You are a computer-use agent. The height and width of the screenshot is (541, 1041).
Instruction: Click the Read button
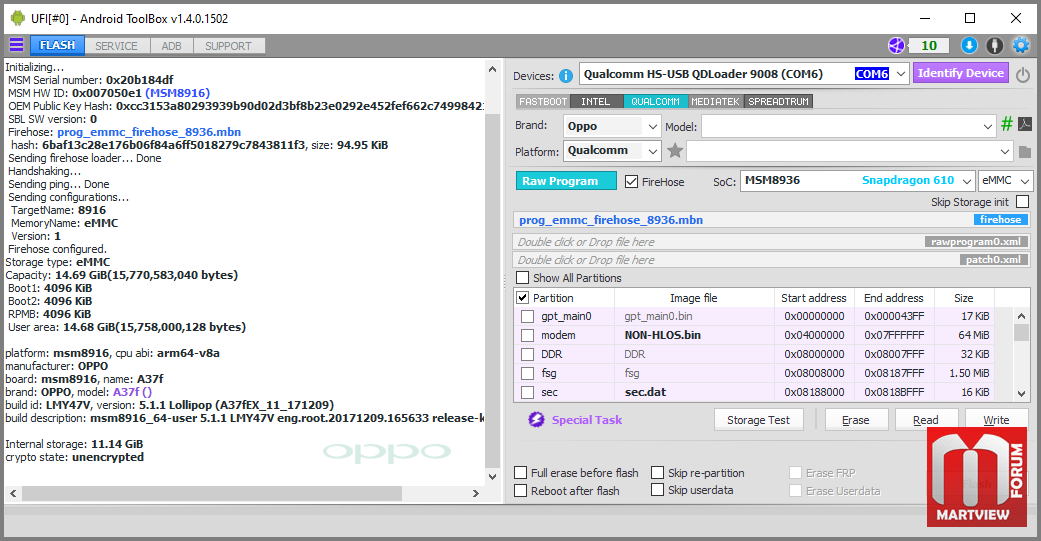click(925, 420)
